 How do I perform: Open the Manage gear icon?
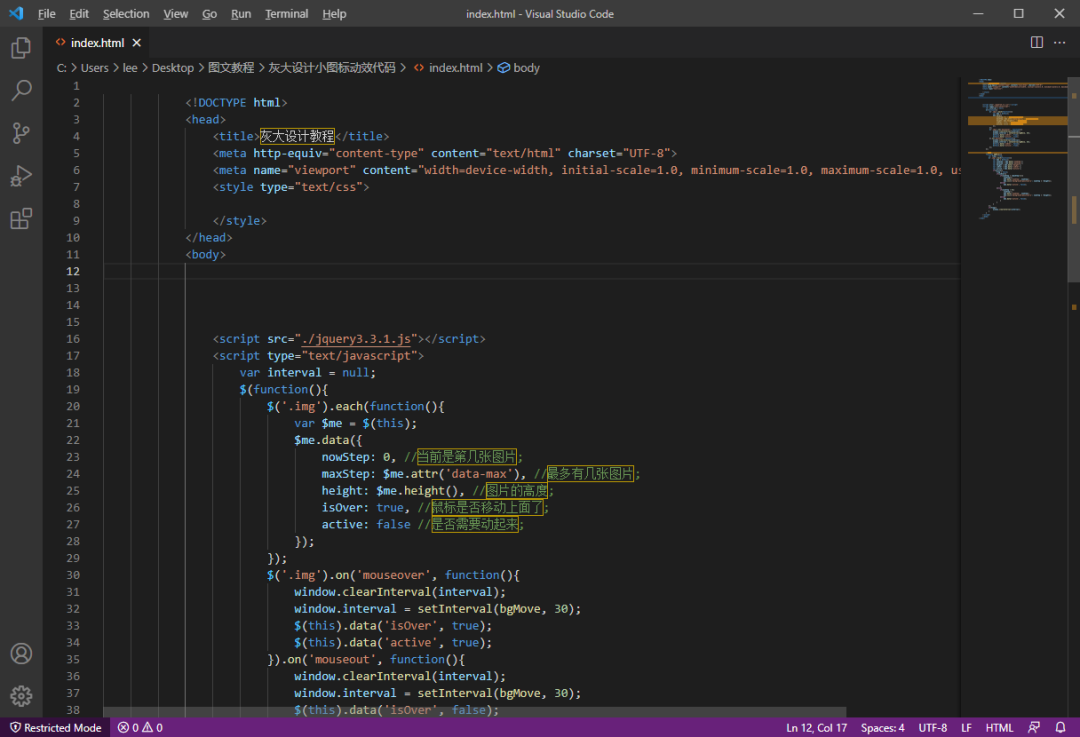point(21,696)
